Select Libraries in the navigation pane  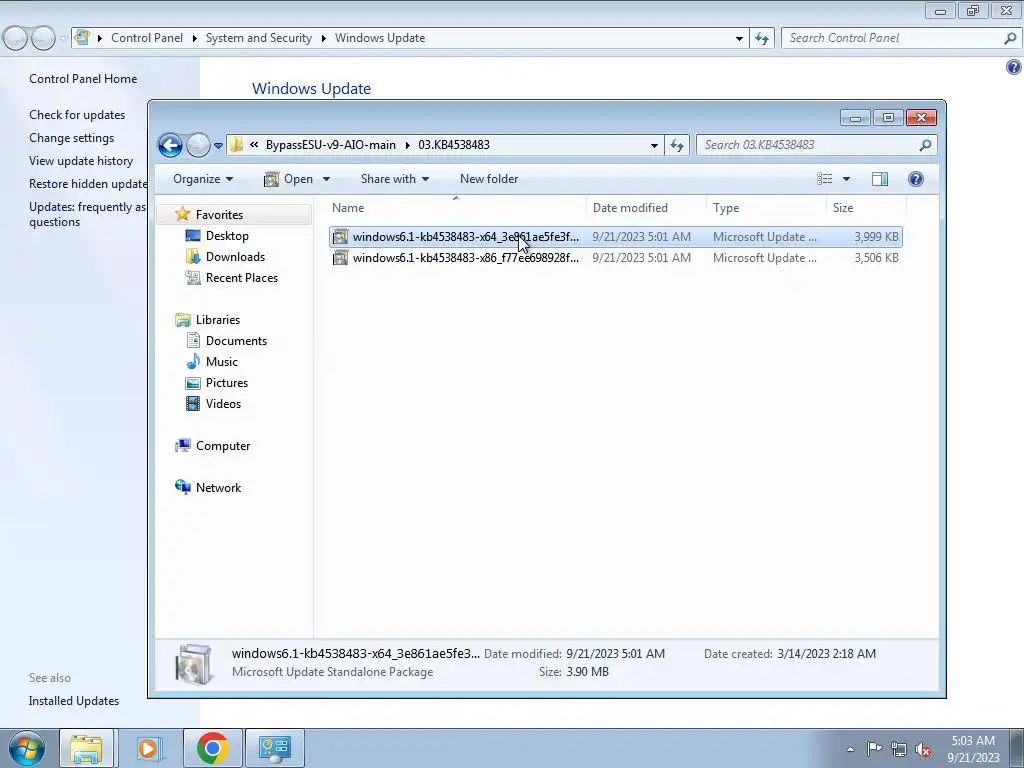pos(217,320)
